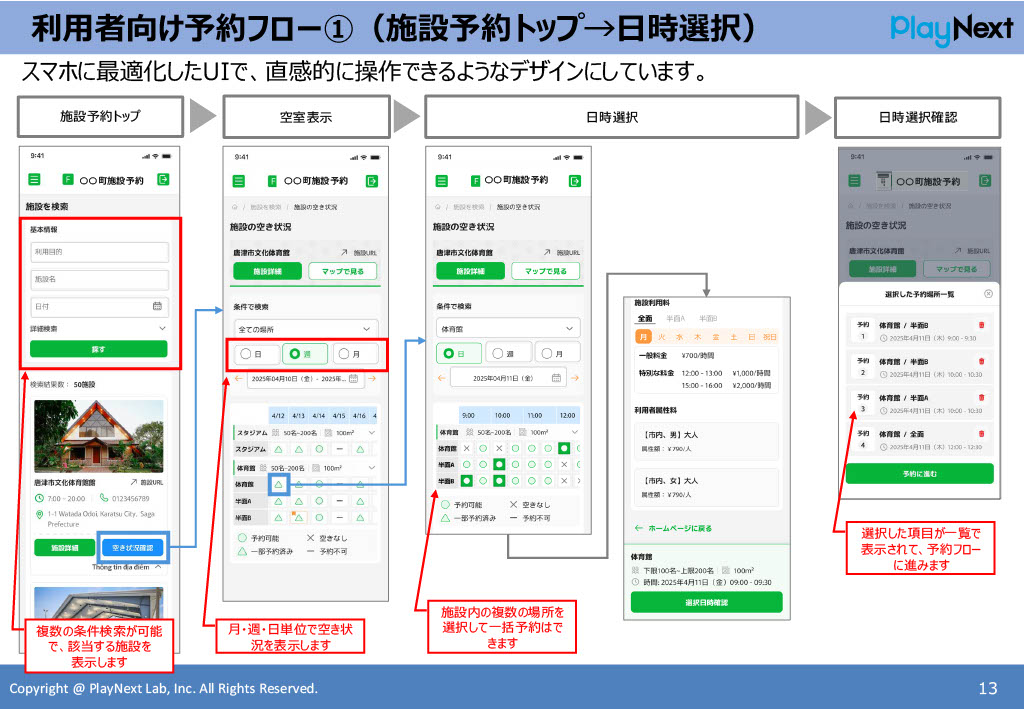
Task: Click the logout icon in the app header
Action: click(x=163, y=180)
